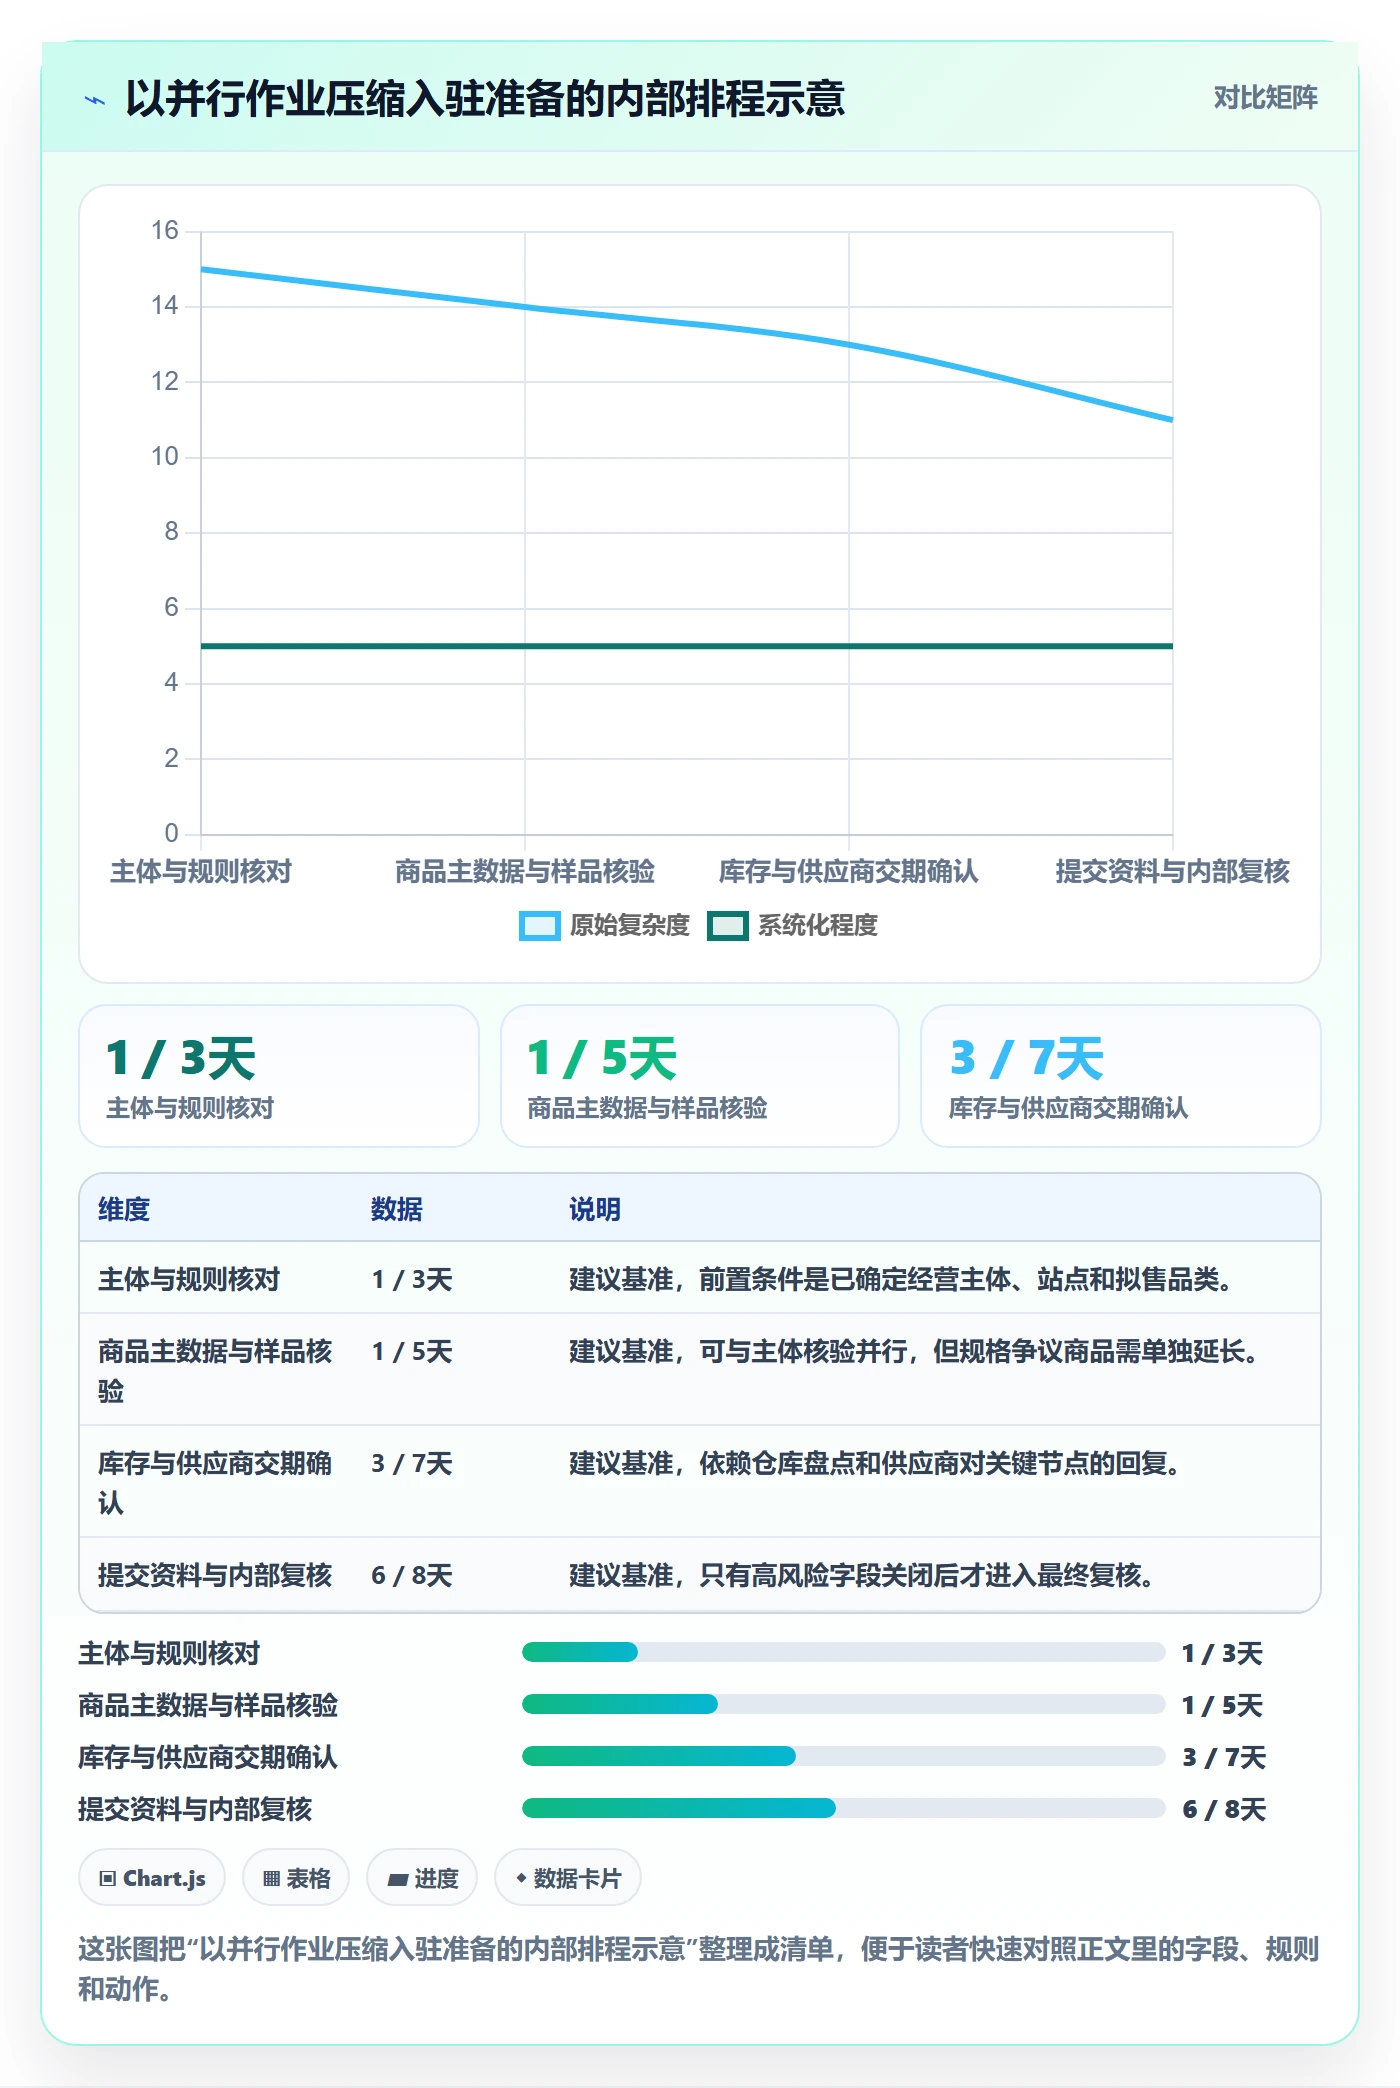Click the diamond icon in the 数据卡片 chip

point(521,1879)
